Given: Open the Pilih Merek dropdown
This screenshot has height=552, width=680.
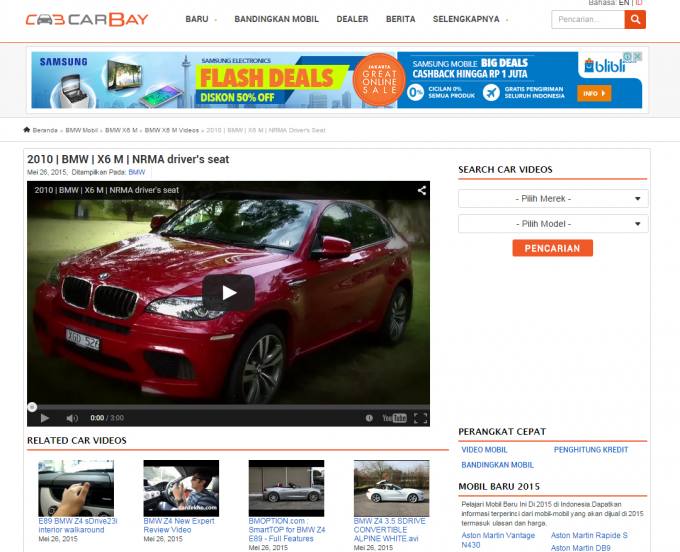Looking at the screenshot, I should coord(553,199).
